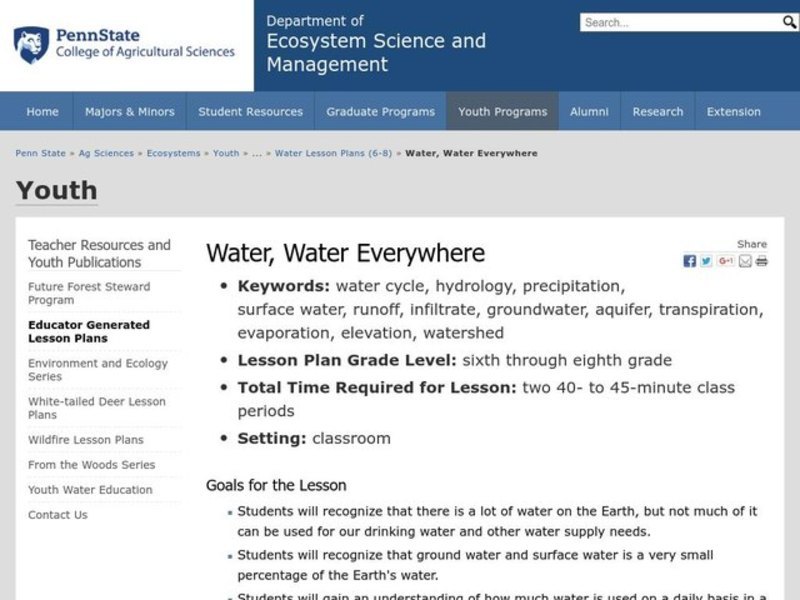800x600 pixels.
Task: Share the page on Facebook
Action: [x=690, y=261]
